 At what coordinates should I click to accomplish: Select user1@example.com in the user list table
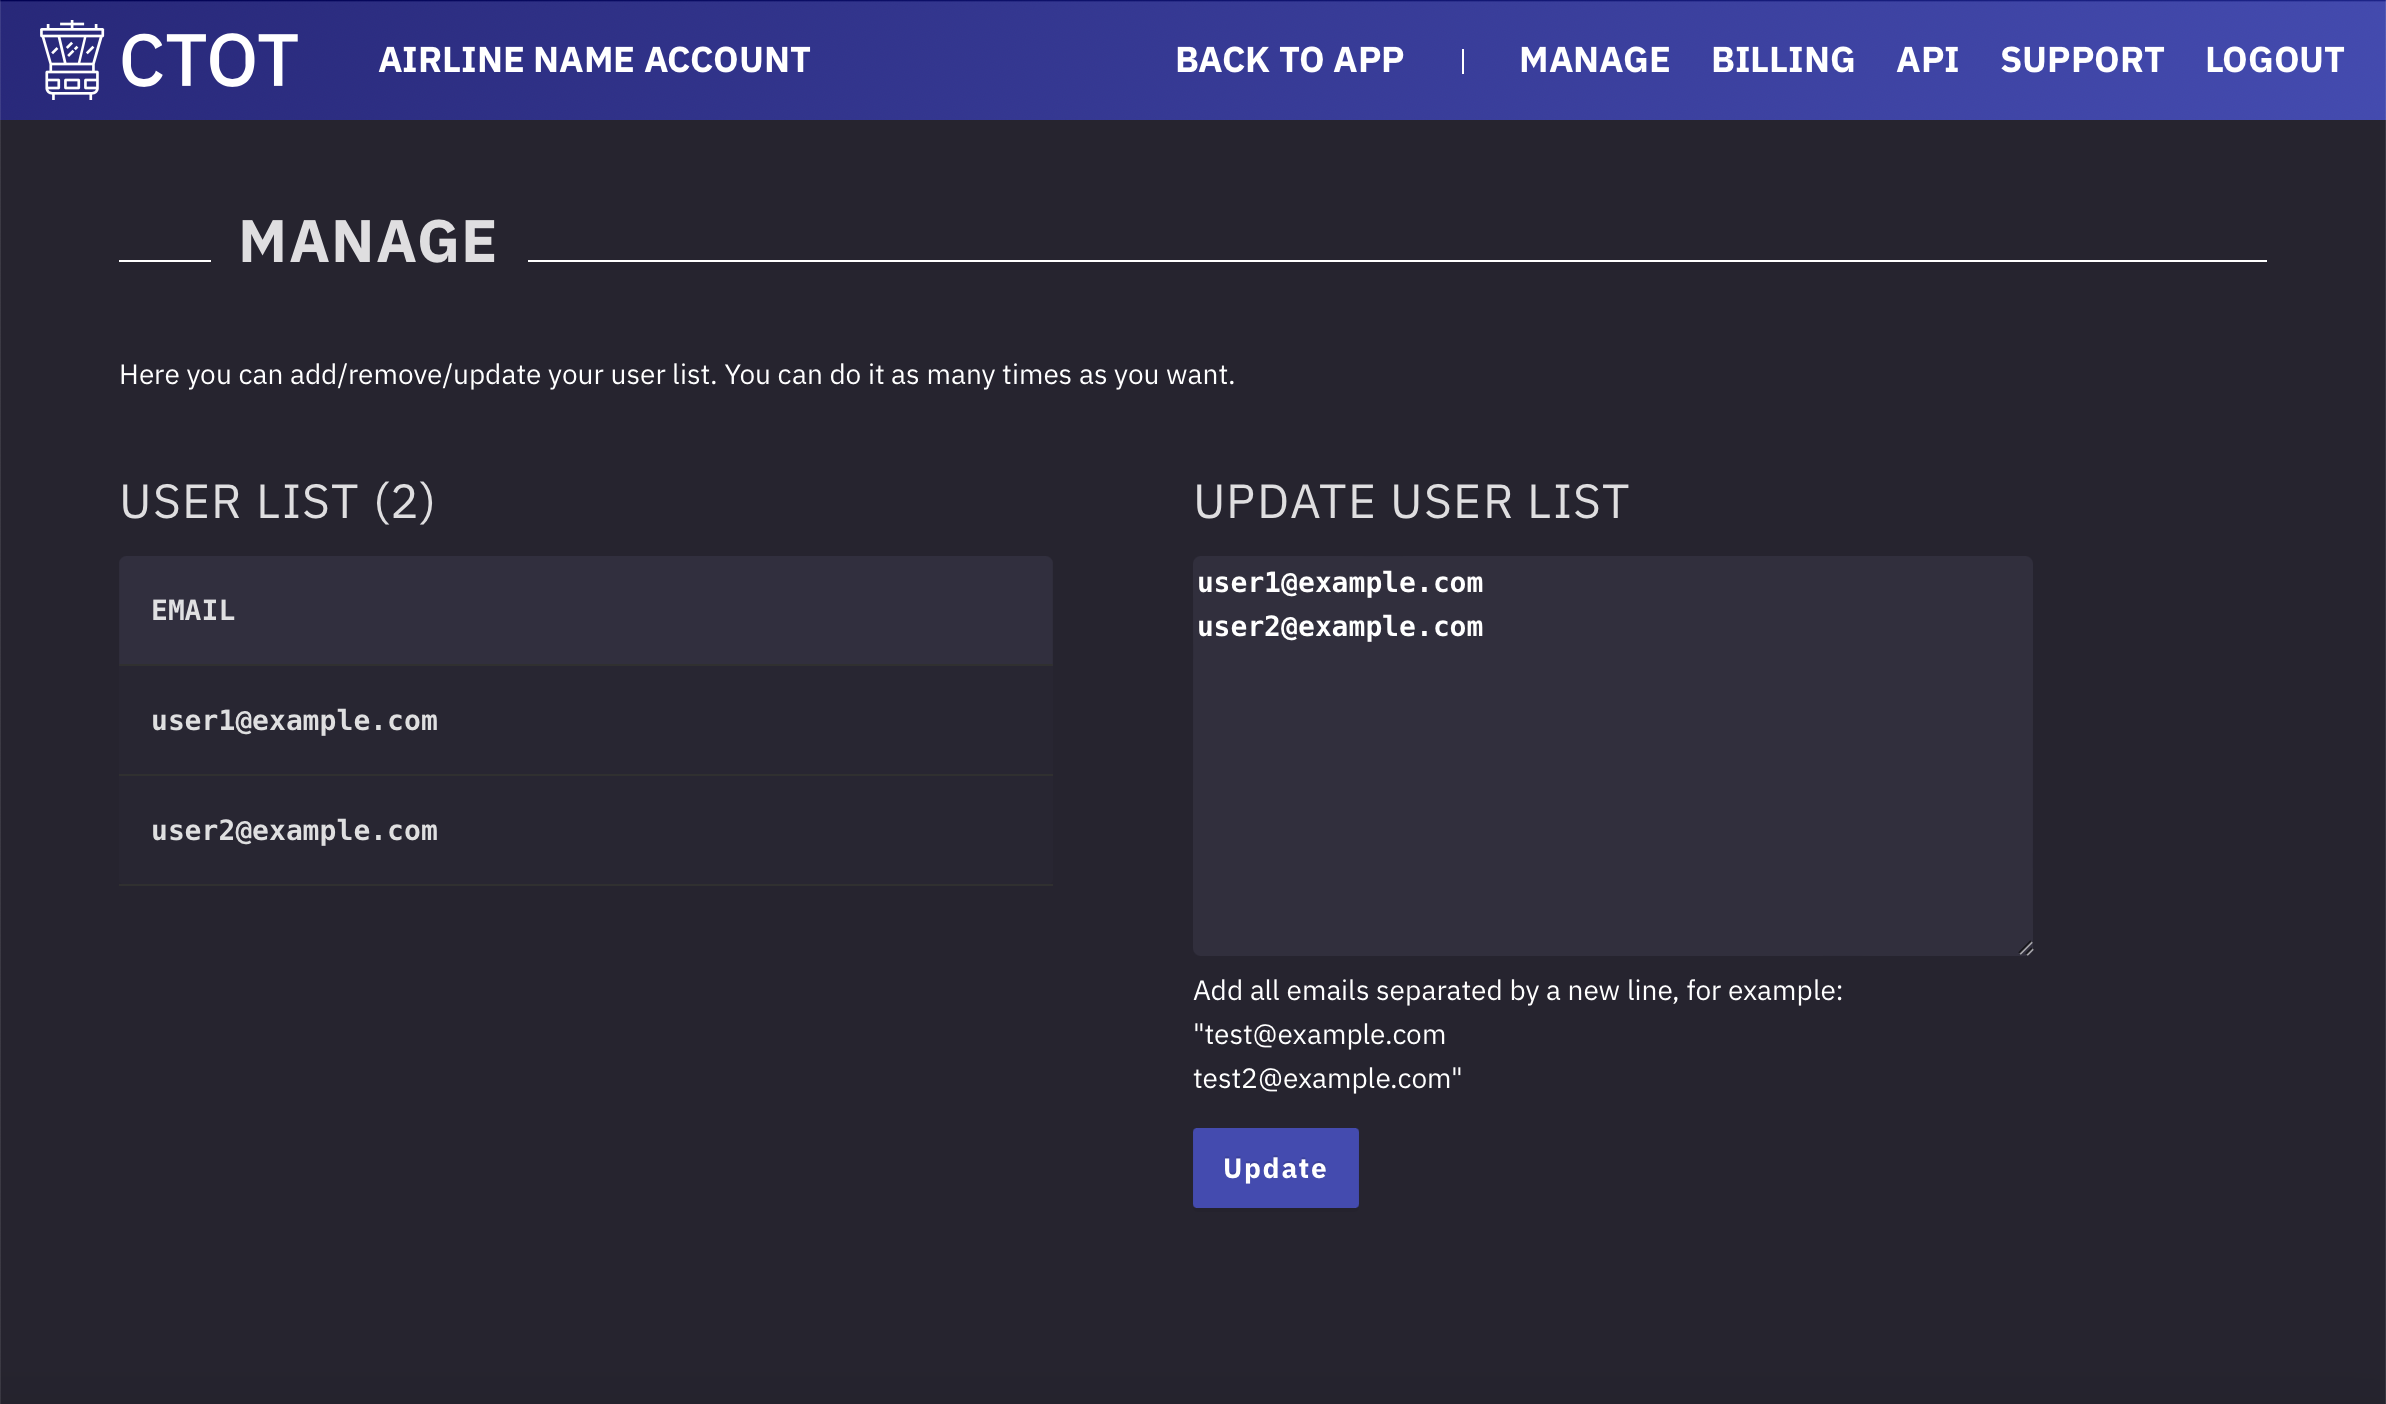coord(294,721)
